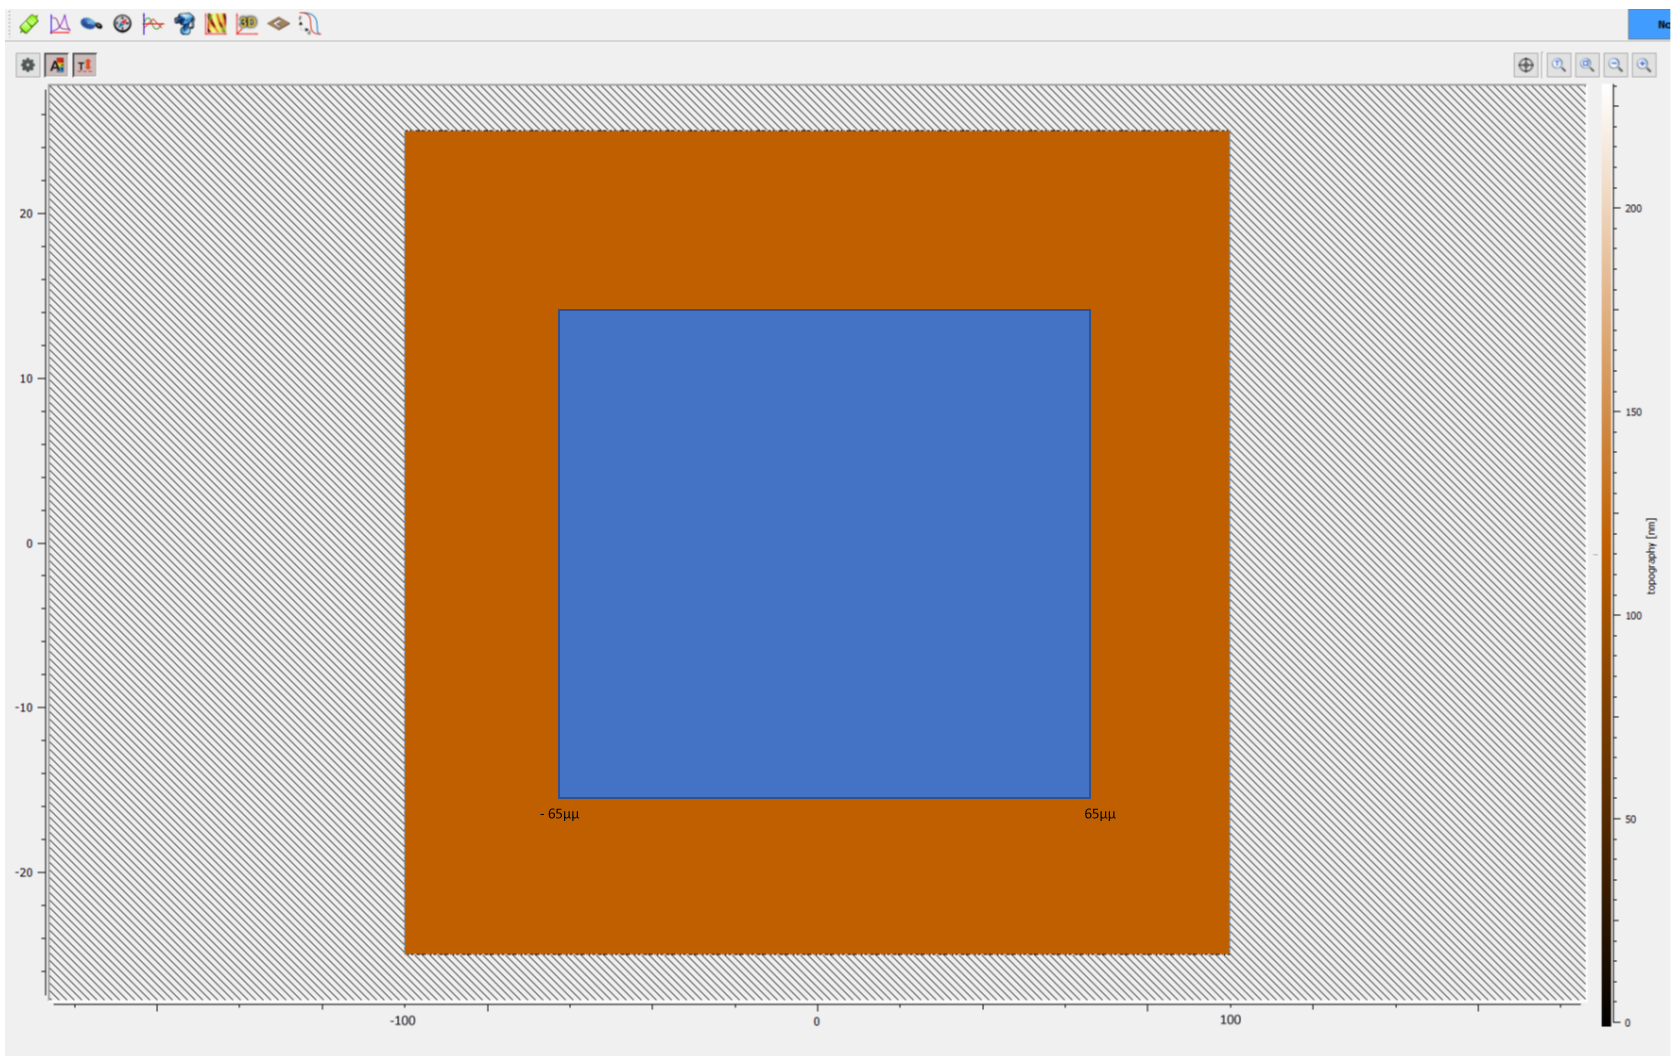Open the 3D view tool
The height and width of the screenshot is (1056, 1676).
coord(247,23)
